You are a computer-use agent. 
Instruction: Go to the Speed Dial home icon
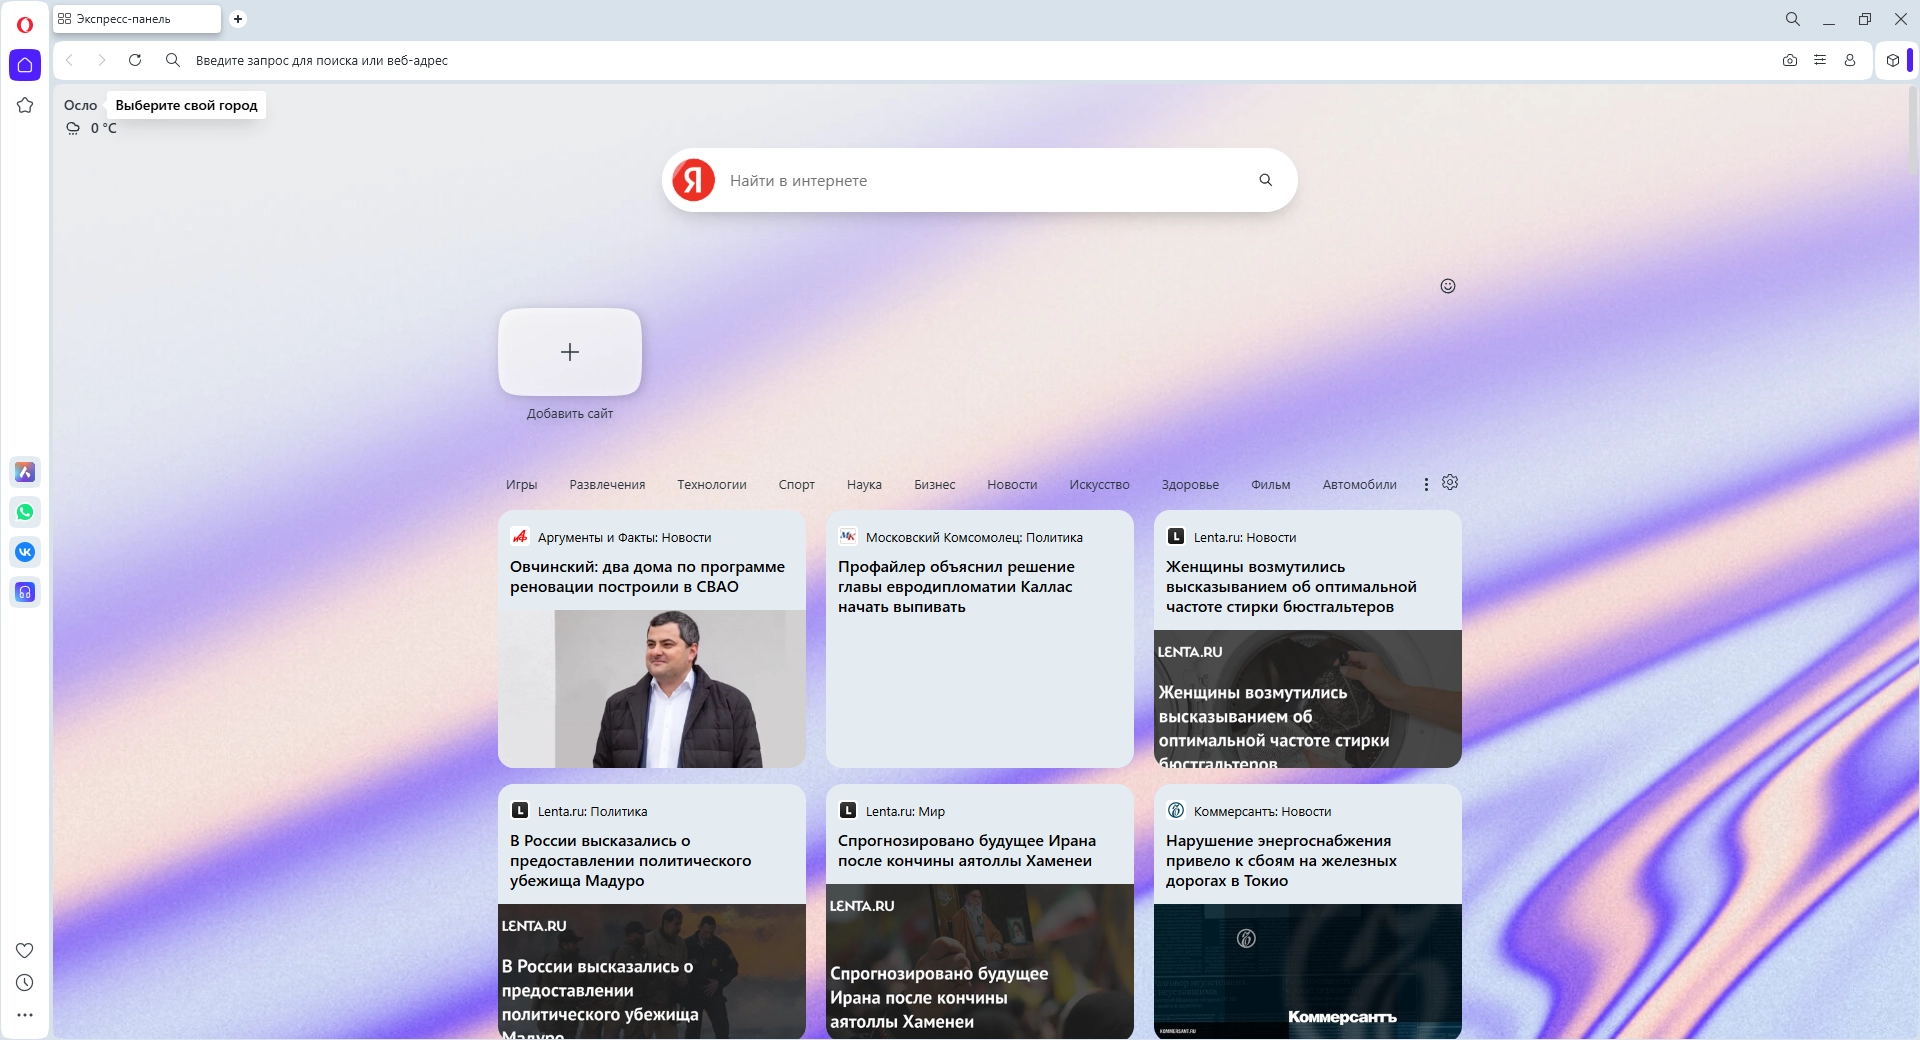25,65
